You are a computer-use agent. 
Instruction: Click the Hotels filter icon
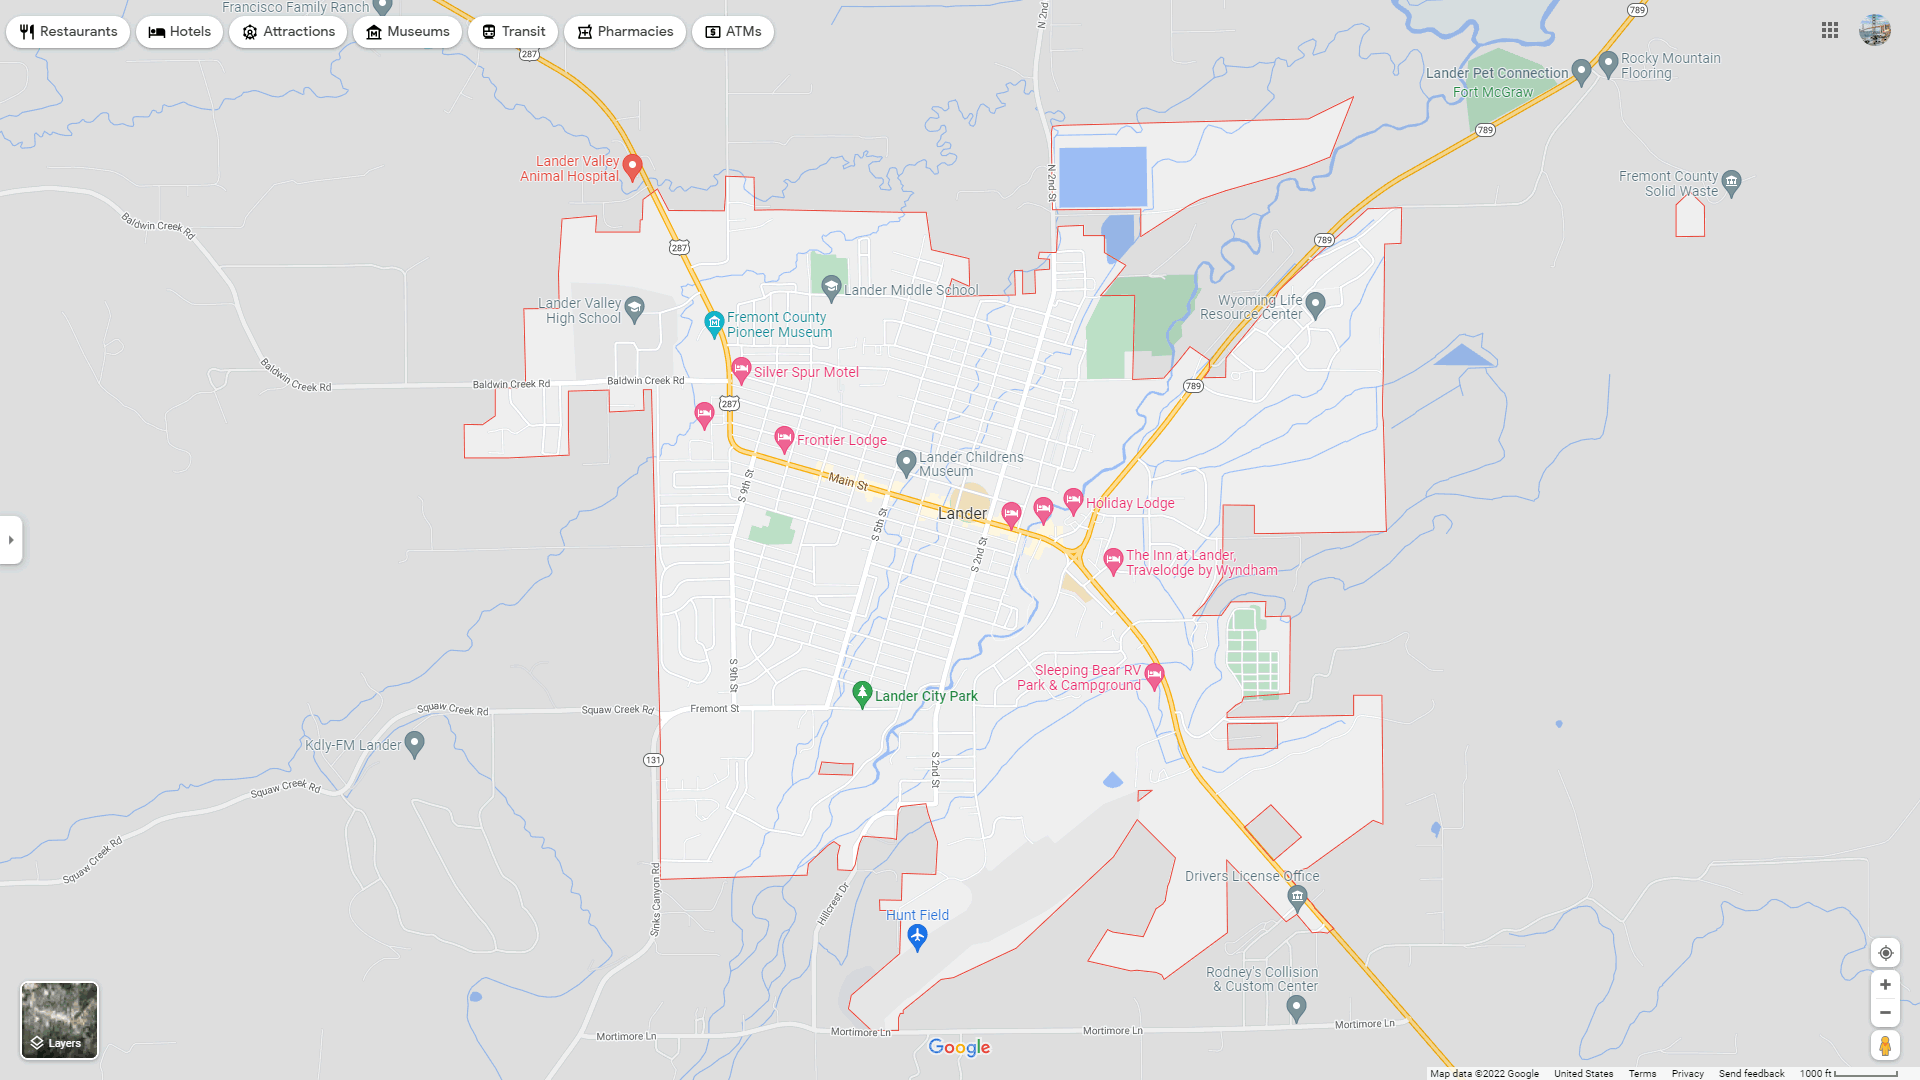pyautogui.click(x=156, y=32)
